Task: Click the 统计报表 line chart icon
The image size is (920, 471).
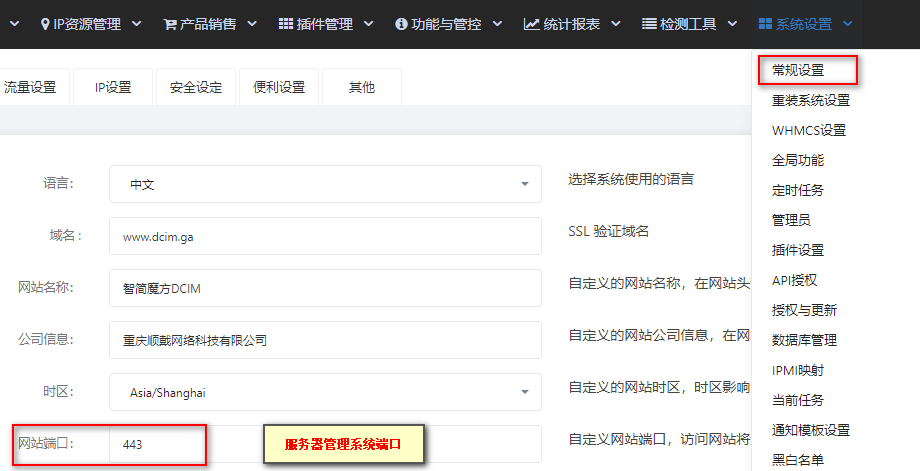Action: (x=531, y=24)
